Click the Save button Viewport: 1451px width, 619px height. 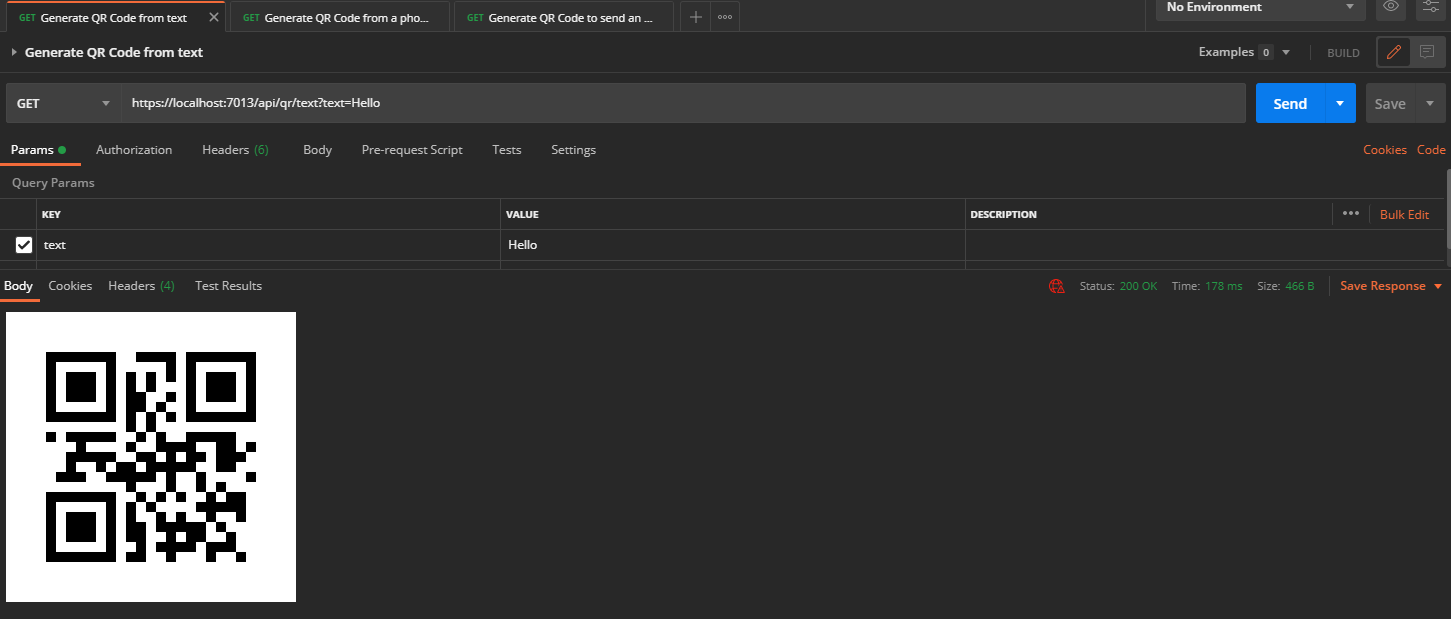[x=1390, y=103]
